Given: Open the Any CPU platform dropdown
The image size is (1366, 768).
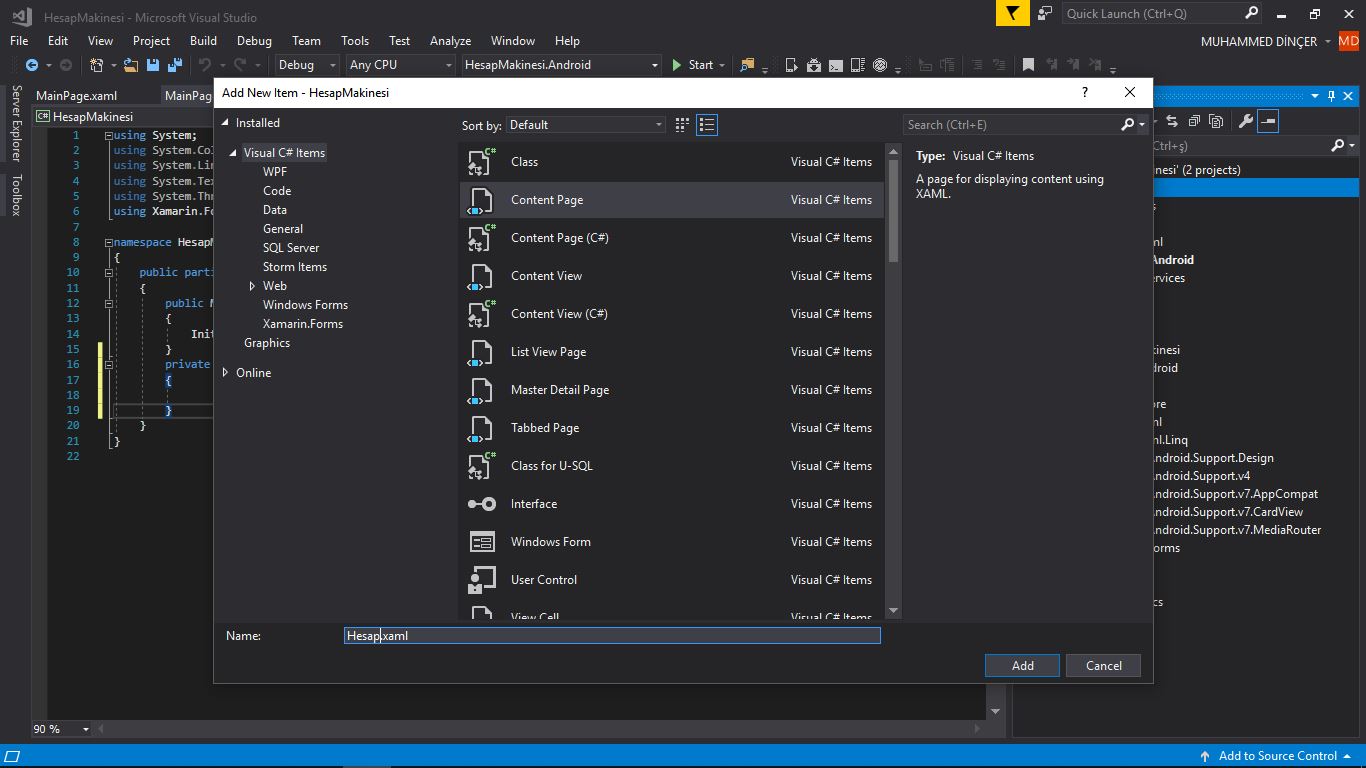Looking at the screenshot, I should pyautogui.click(x=400, y=65).
